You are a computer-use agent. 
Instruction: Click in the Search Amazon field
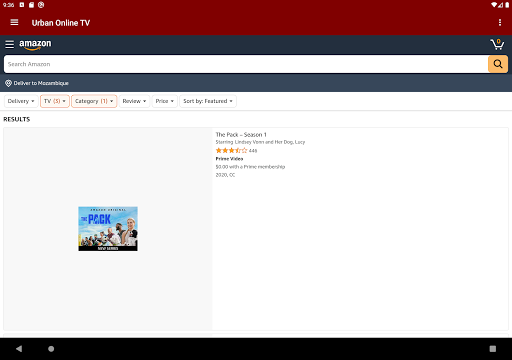(246, 64)
